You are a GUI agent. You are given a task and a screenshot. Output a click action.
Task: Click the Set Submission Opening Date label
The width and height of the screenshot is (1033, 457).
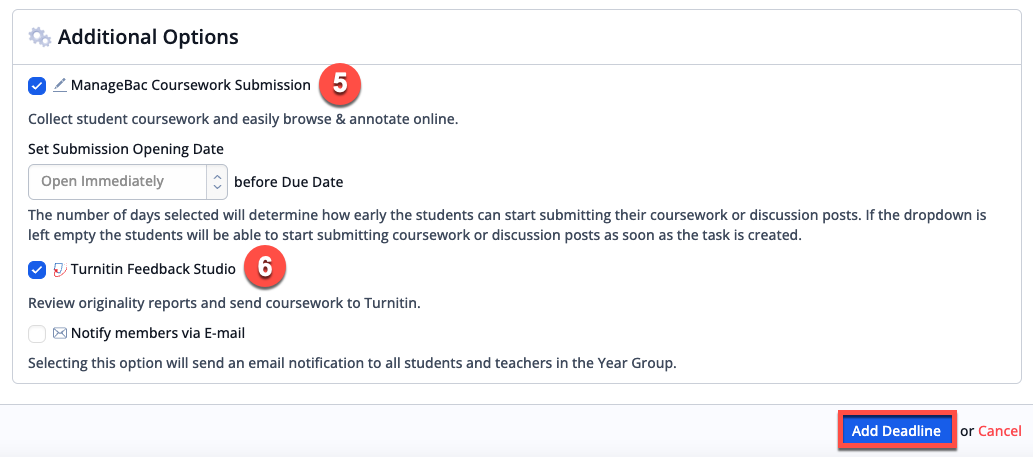[126, 149]
